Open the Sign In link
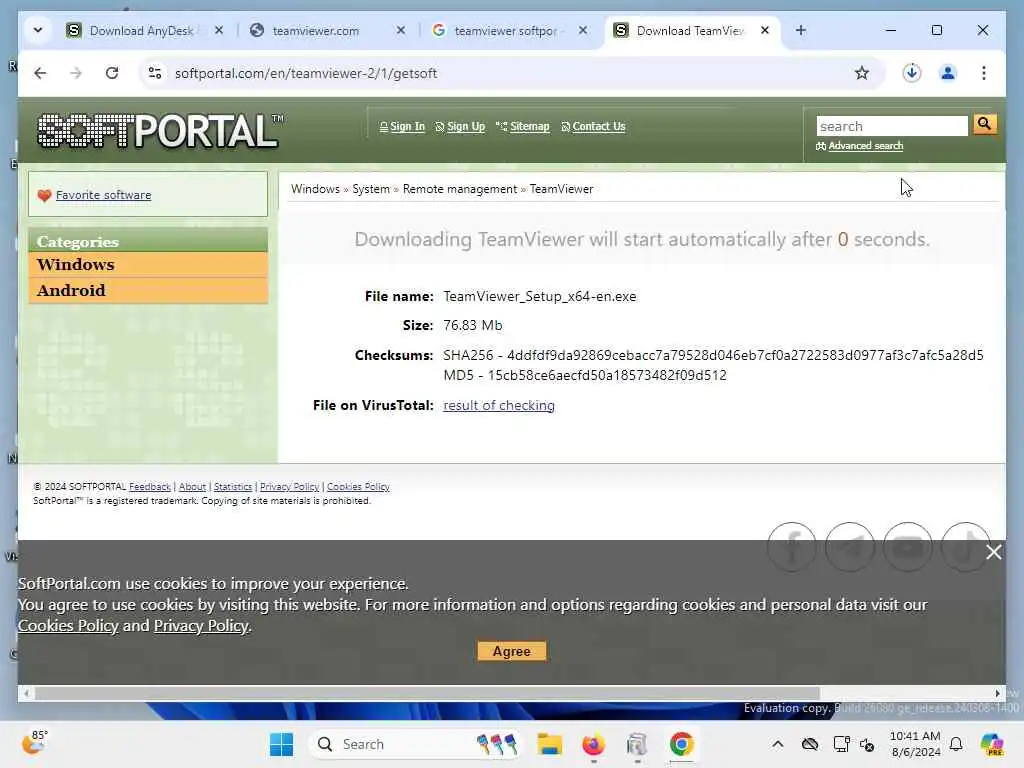Screen dimensions: 1024x768 pos(407,126)
